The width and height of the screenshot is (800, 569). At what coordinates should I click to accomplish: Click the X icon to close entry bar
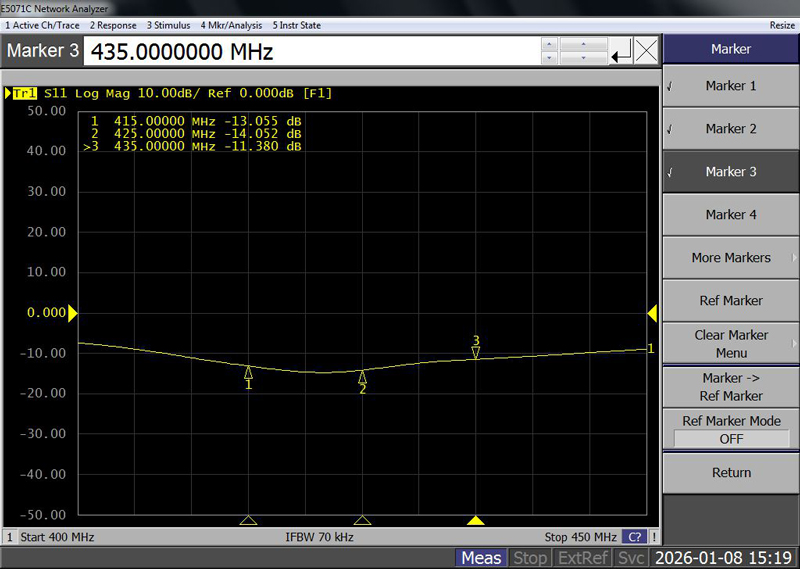coord(647,50)
